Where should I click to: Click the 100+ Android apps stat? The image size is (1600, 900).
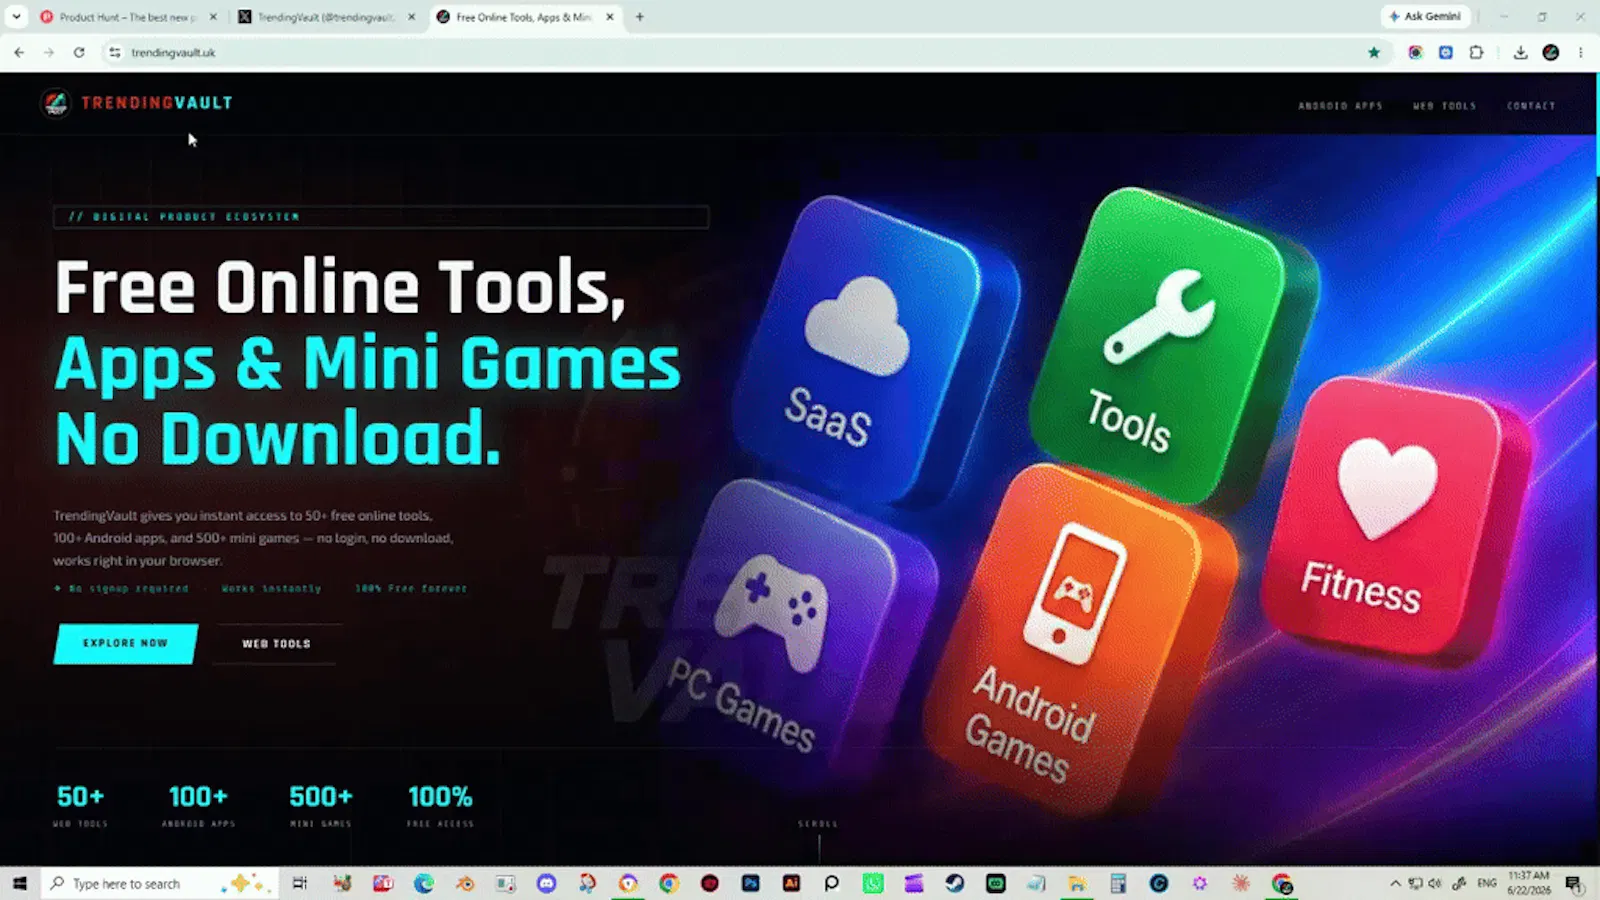(x=198, y=805)
